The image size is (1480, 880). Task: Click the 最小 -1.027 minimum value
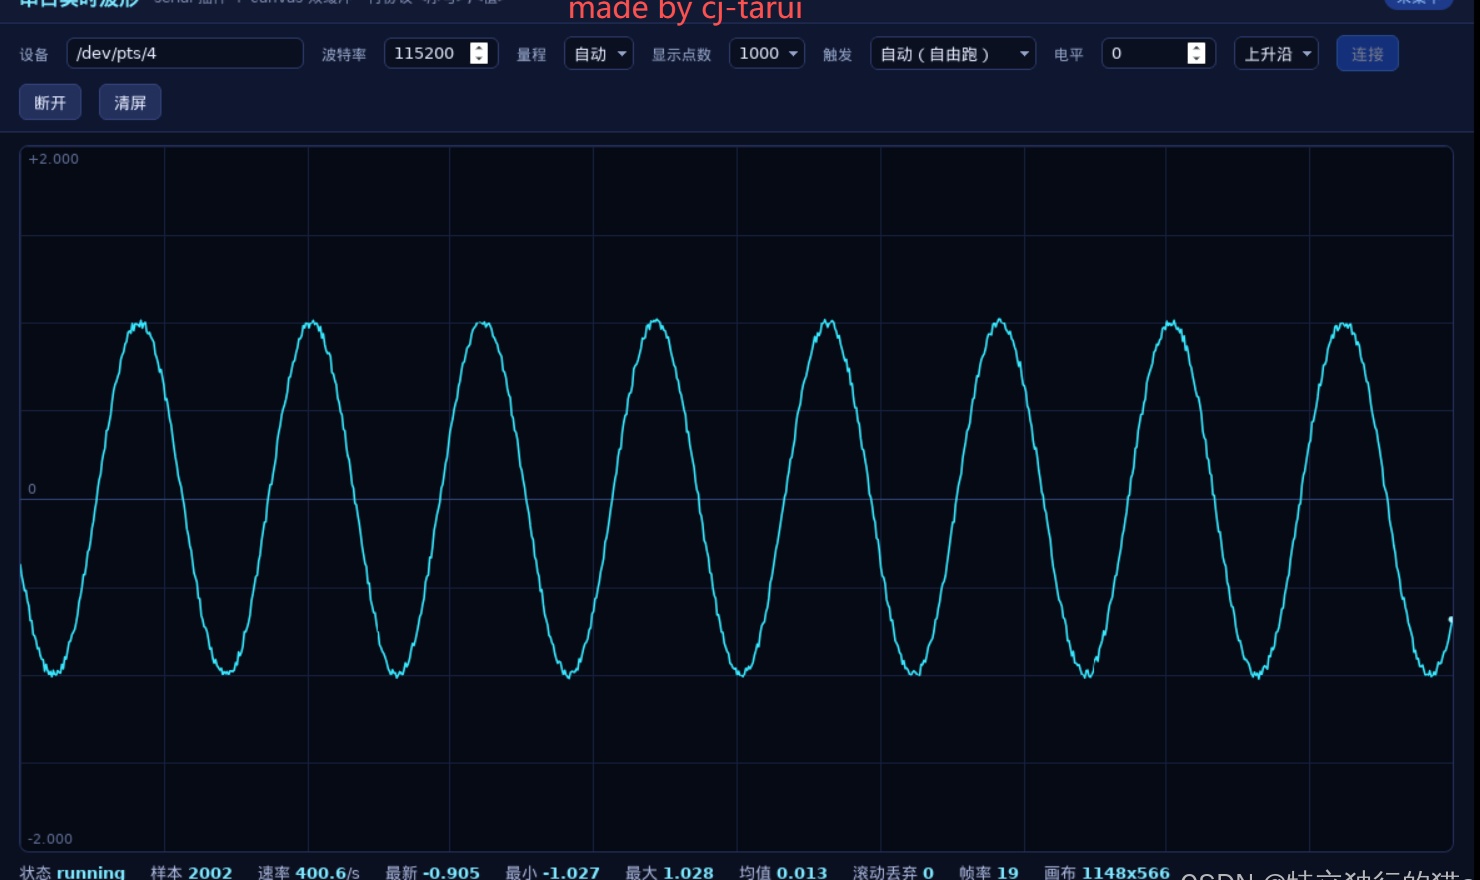tap(552, 872)
